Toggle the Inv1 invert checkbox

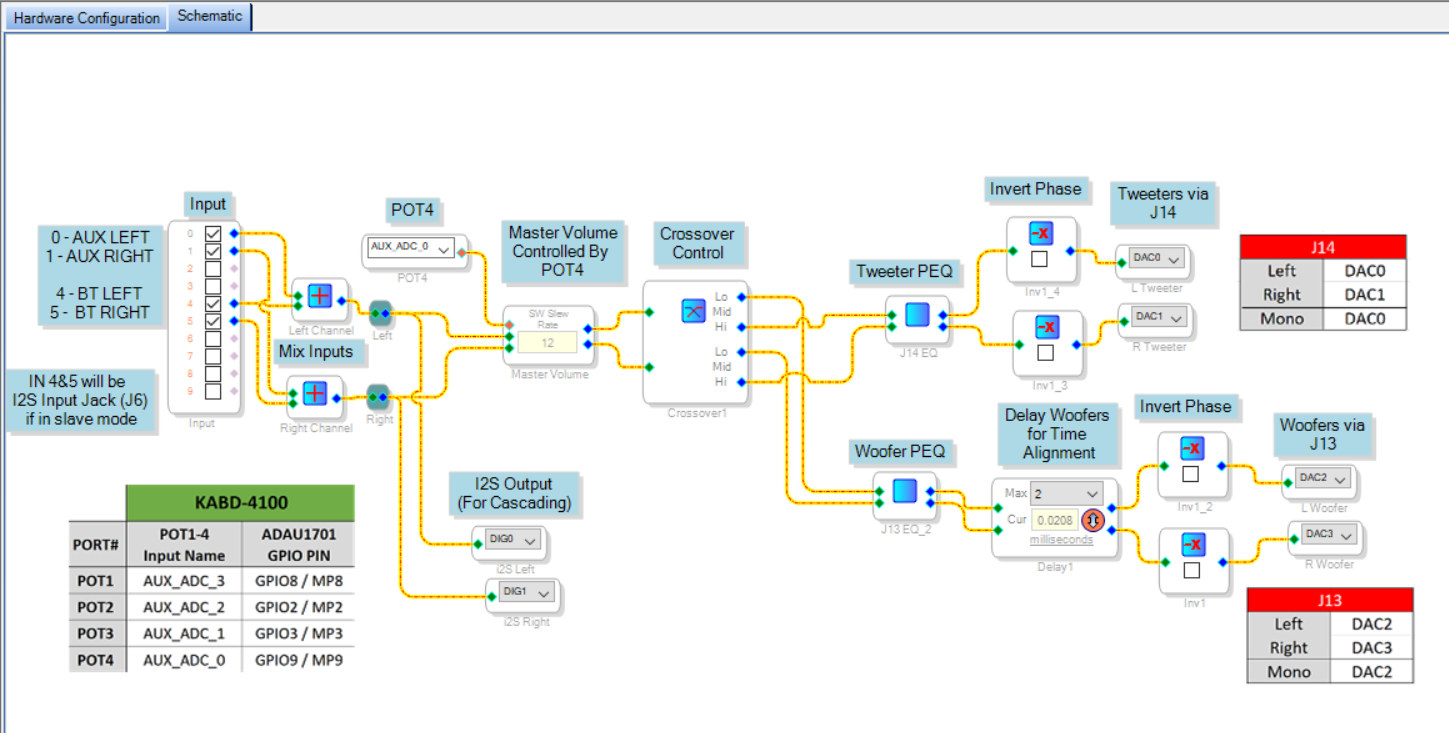[1191, 570]
